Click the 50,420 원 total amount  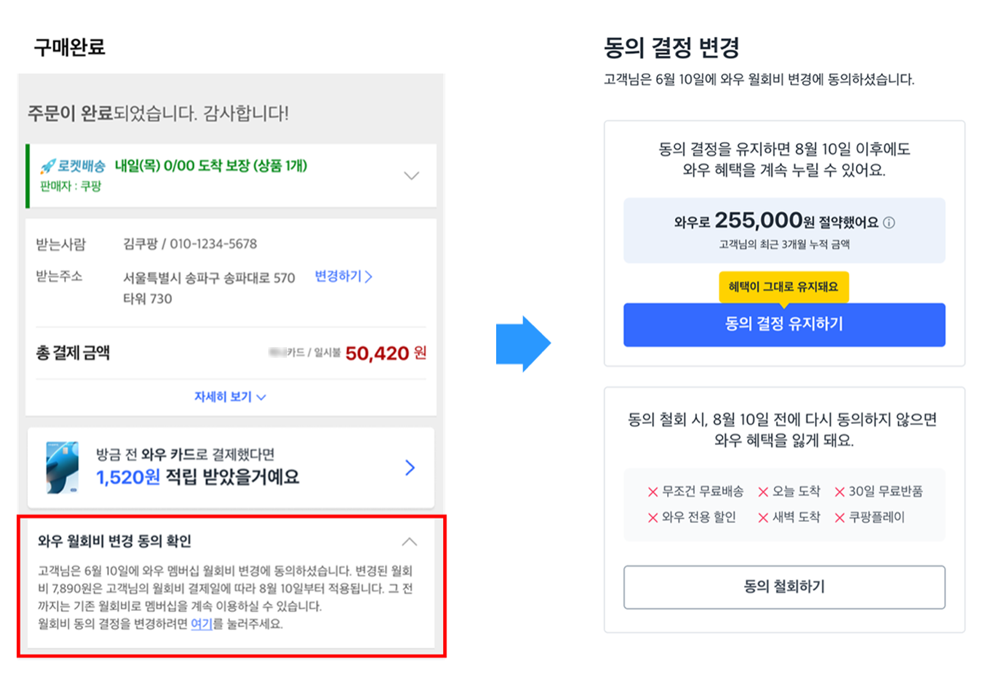click(385, 353)
